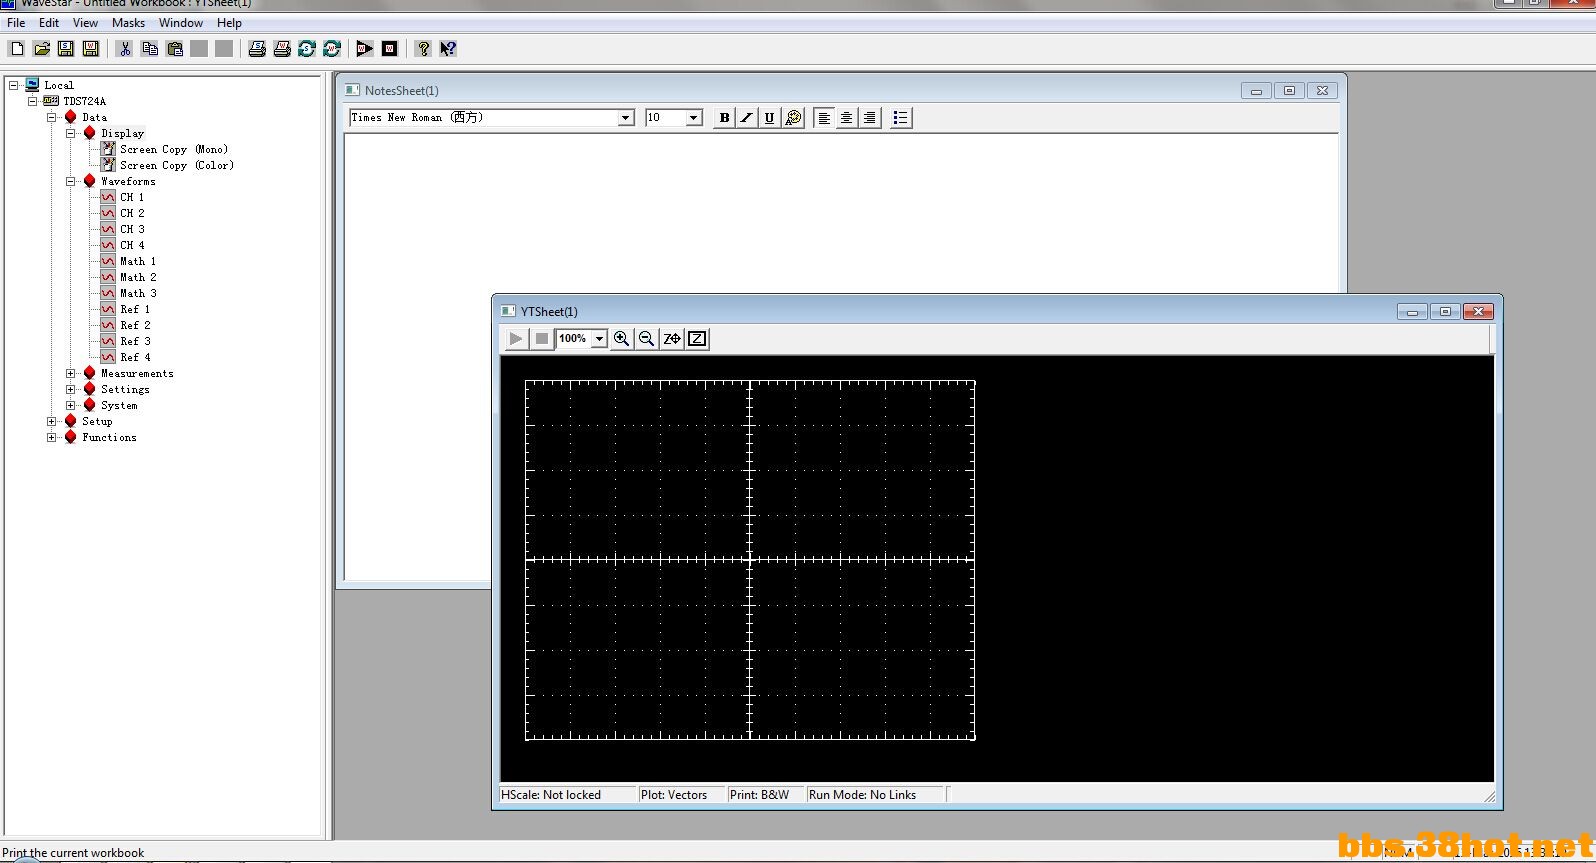The height and width of the screenshot is (863, 1596).
Task: Open the Window menu
Action: [x=180, y=23]
